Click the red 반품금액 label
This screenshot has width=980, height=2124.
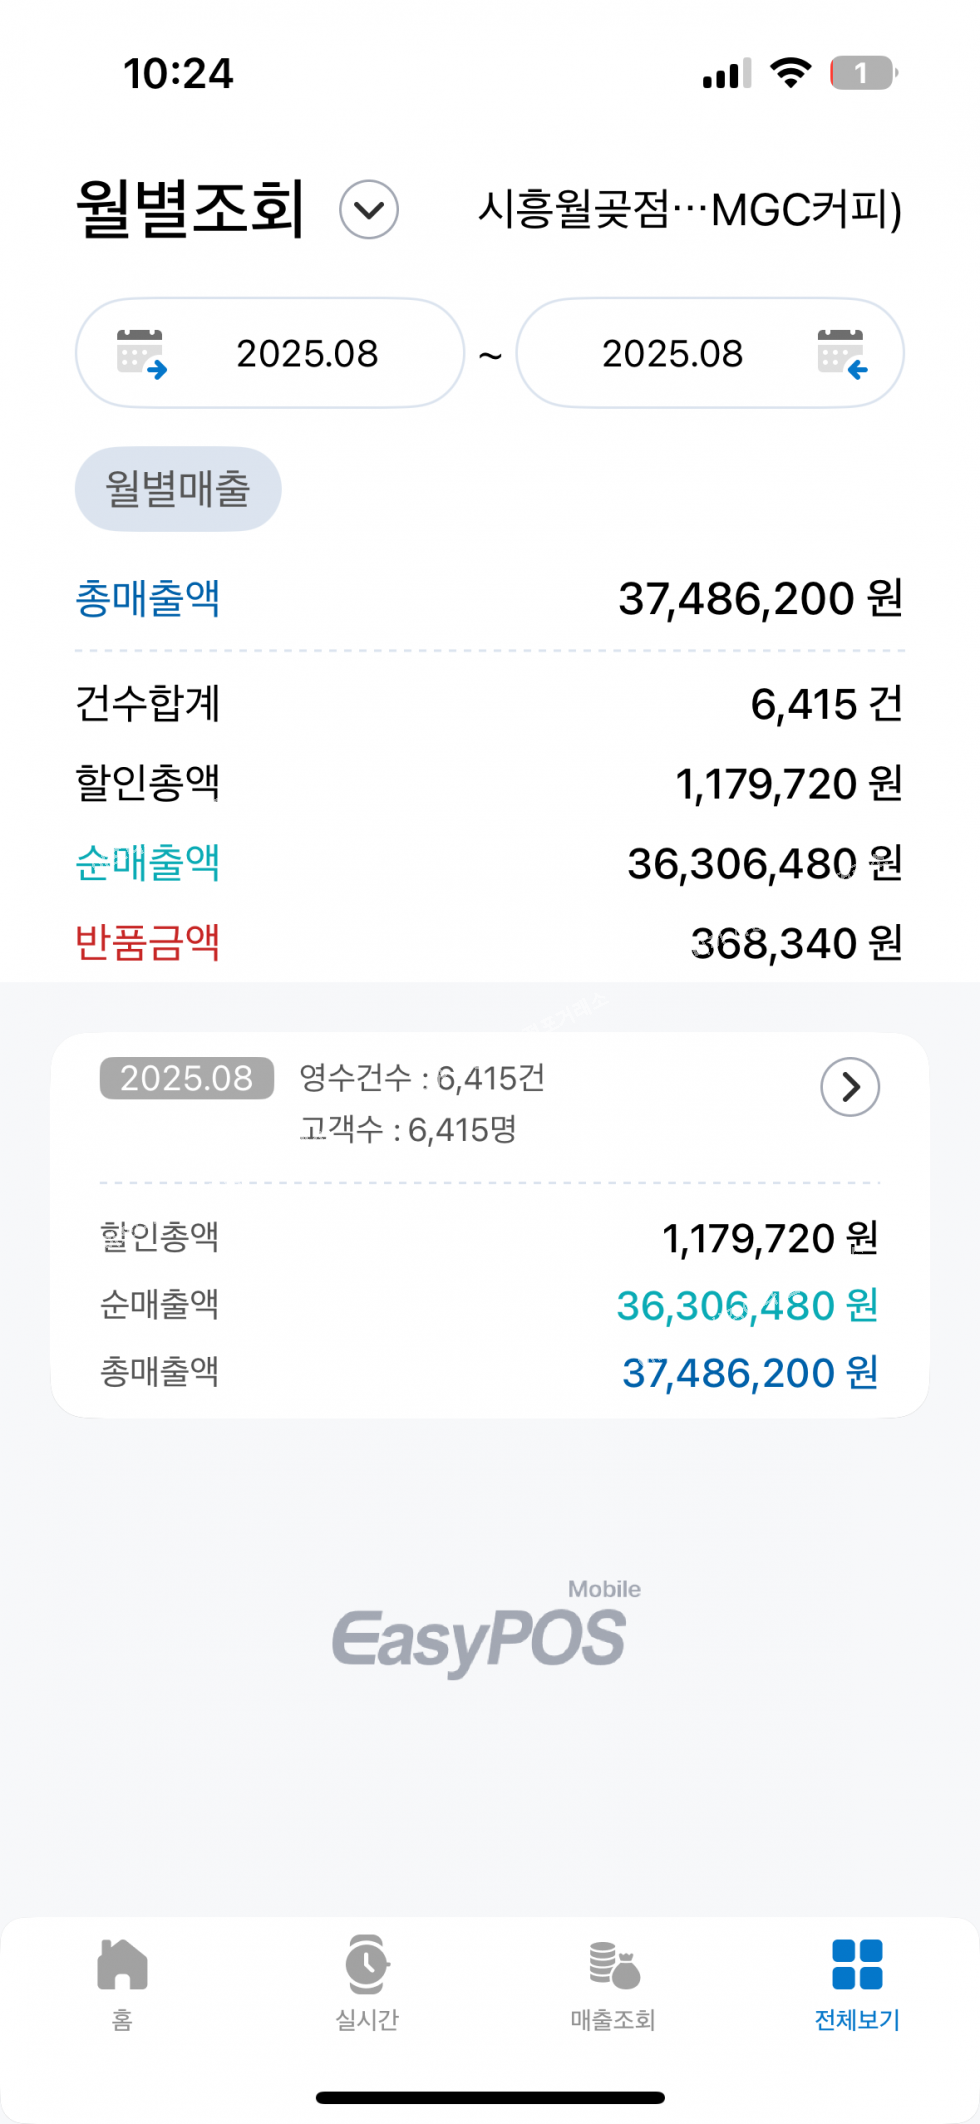coord(148,942)
